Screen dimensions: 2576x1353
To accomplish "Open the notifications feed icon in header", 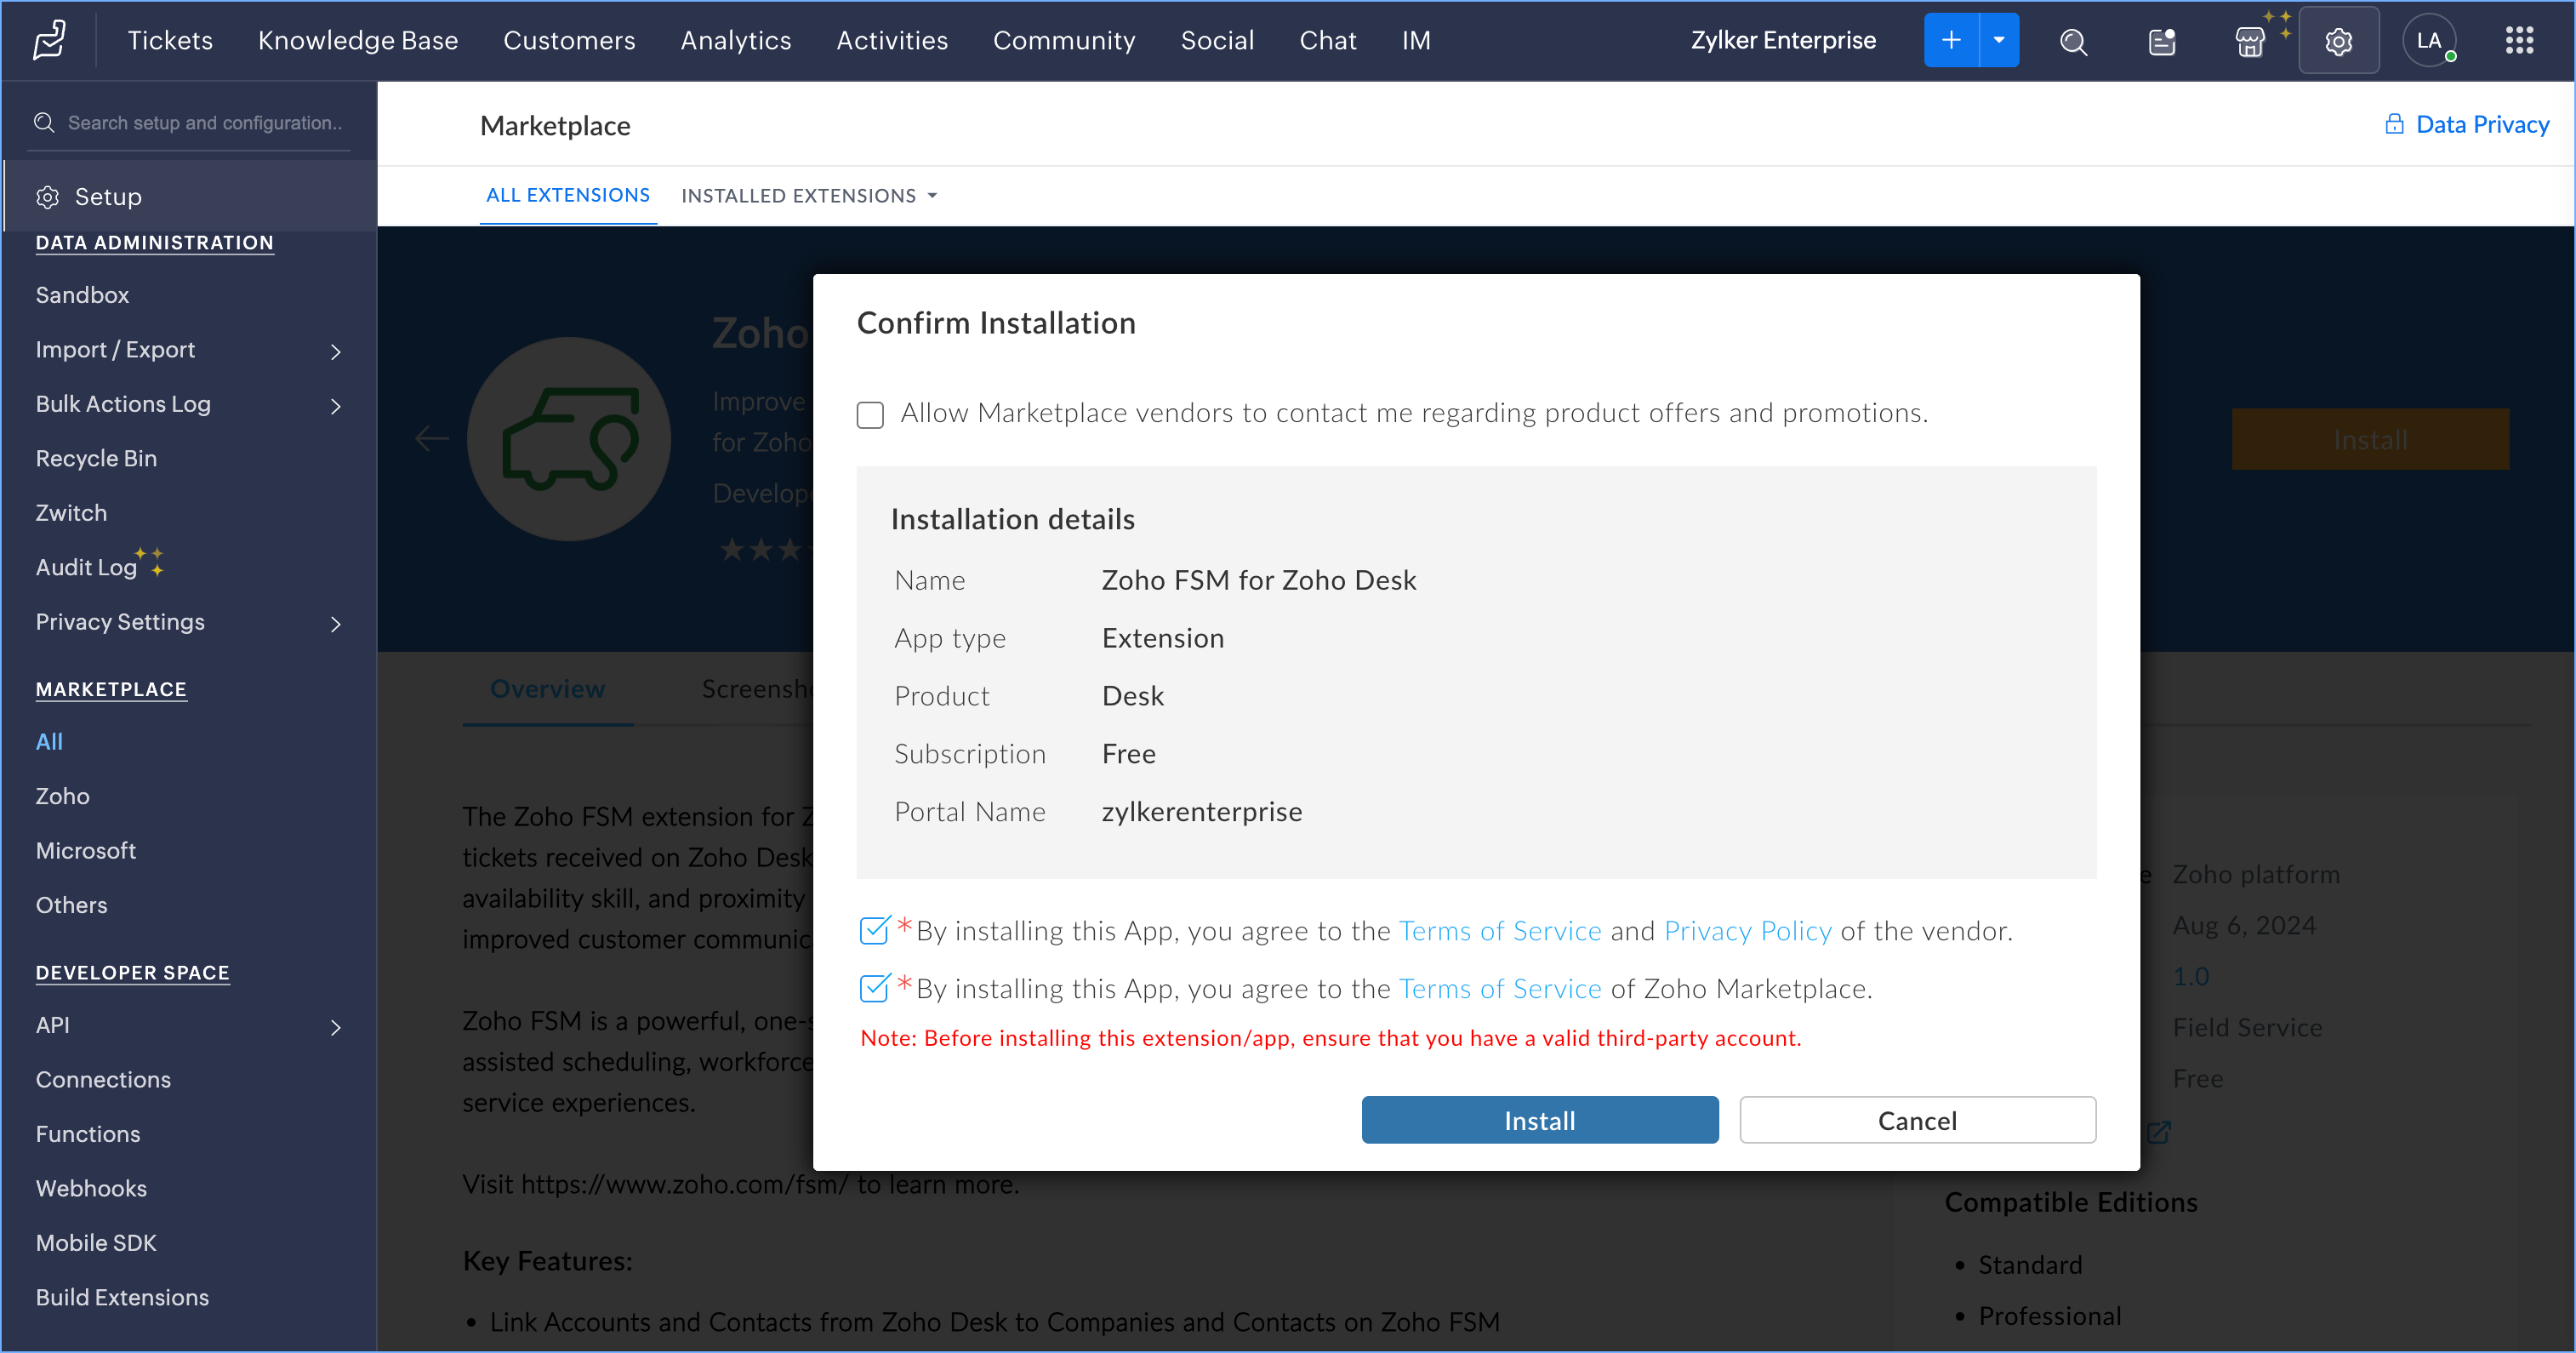I will [2162, 41].
